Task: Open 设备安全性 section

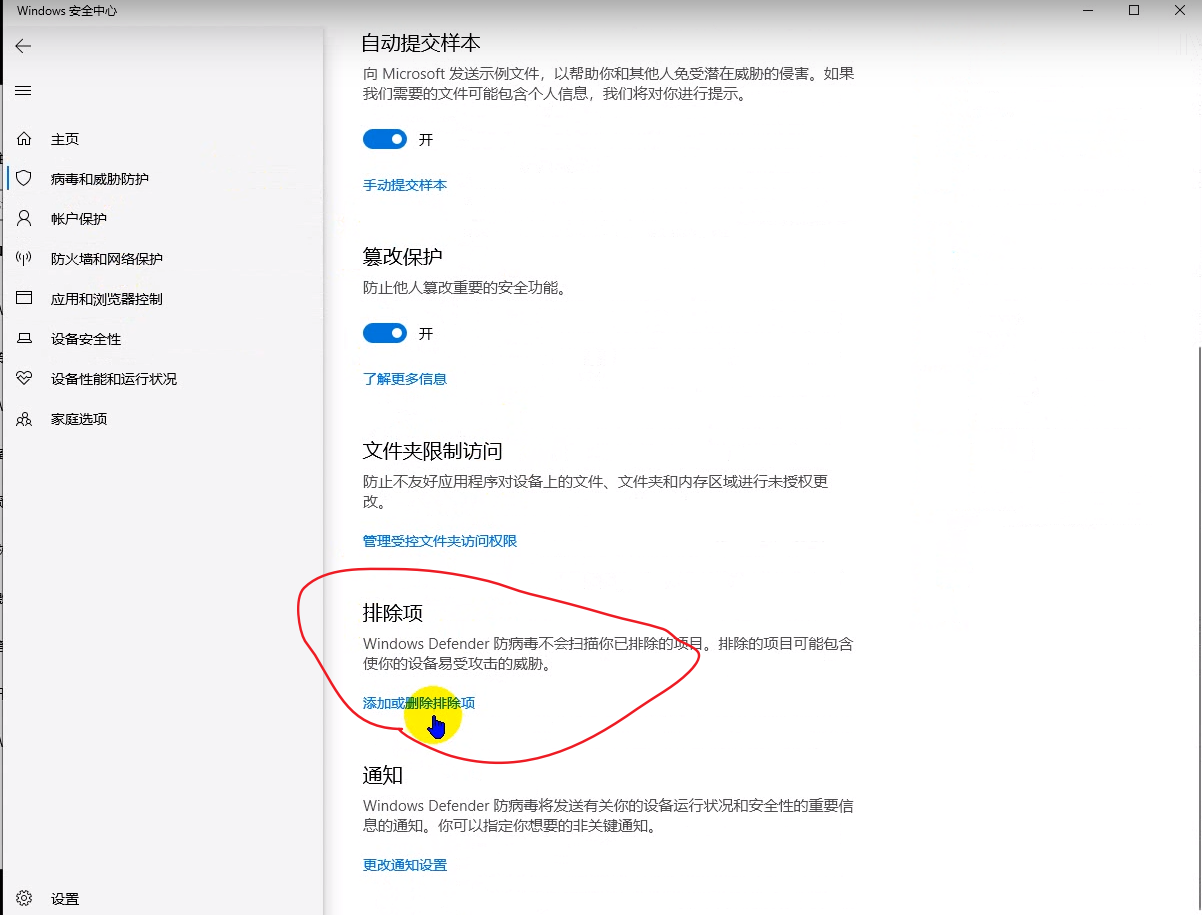Action: 86,339
